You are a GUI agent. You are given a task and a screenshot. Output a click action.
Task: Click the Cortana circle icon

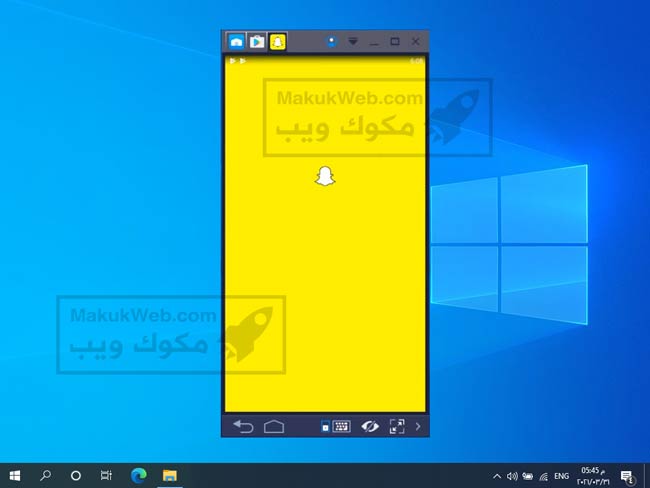[x=75, y=476]
